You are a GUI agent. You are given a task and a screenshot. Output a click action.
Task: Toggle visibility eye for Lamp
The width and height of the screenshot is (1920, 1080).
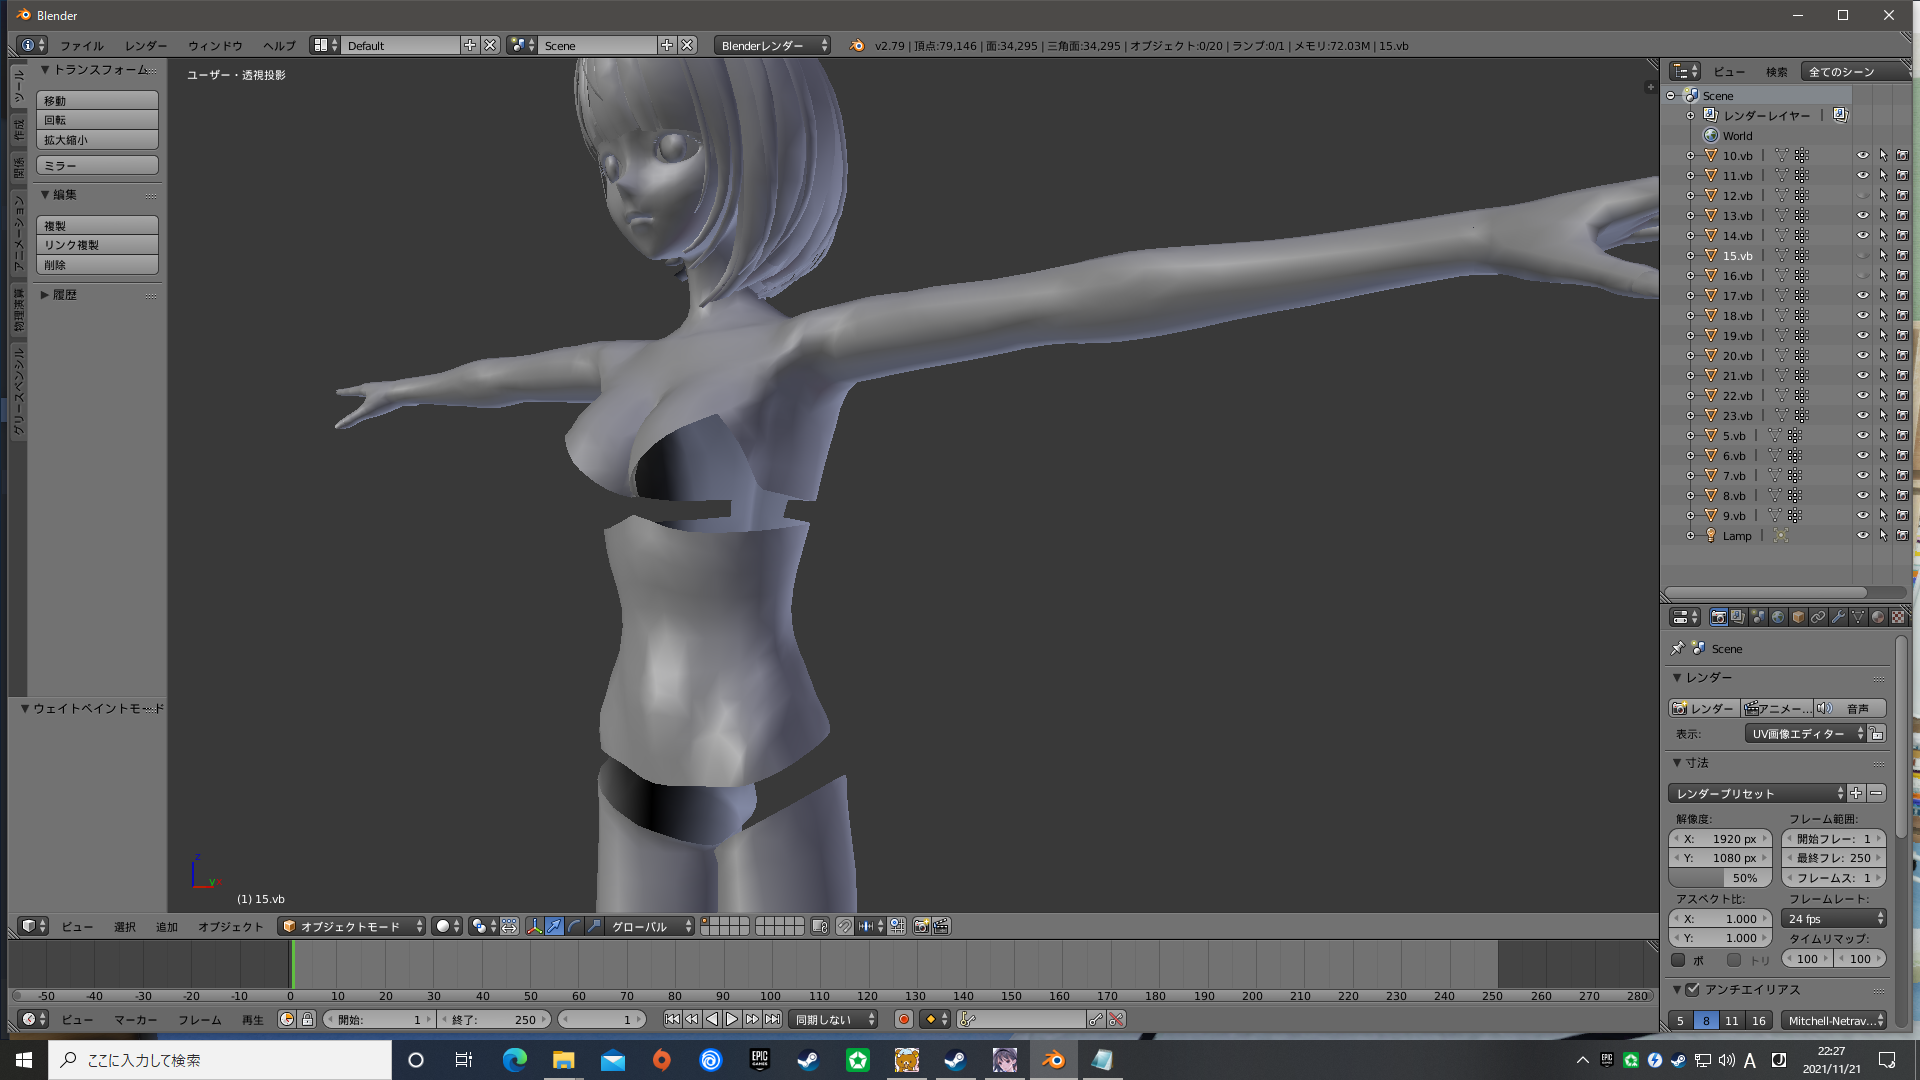point(1862,535)
